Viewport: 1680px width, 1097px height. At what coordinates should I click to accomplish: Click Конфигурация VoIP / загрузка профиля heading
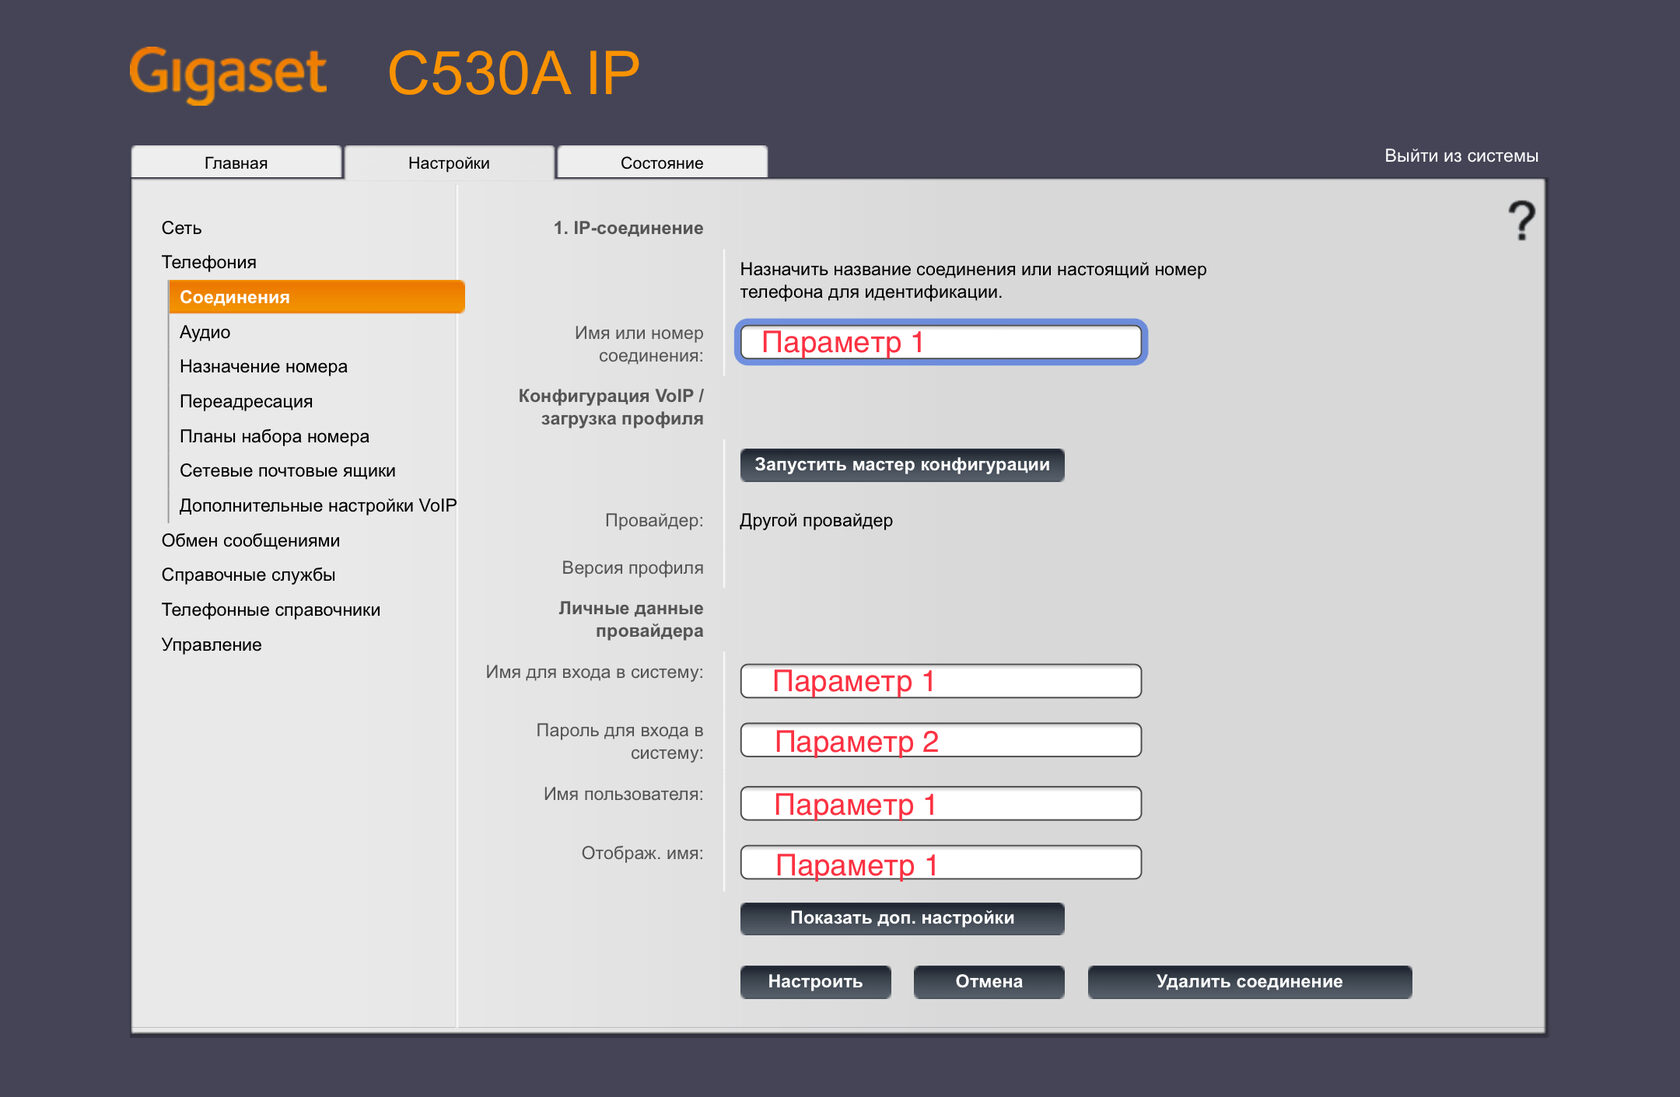pyautogui.click(x=611, y=407)
